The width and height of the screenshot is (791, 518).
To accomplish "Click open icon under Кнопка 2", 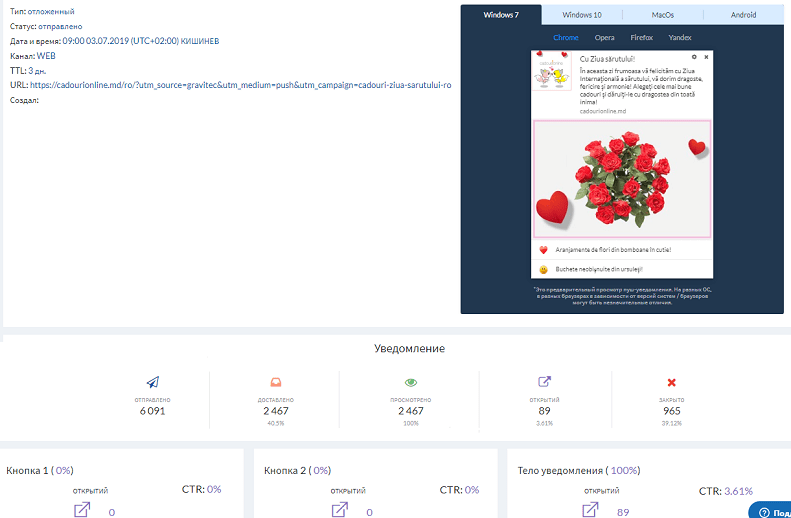I will click(340, 510).
